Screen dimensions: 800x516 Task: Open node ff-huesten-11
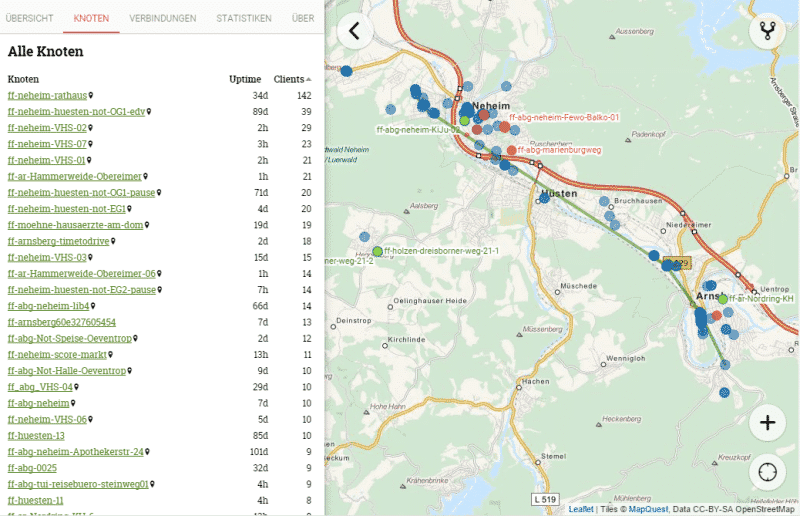tap(35, 500)
